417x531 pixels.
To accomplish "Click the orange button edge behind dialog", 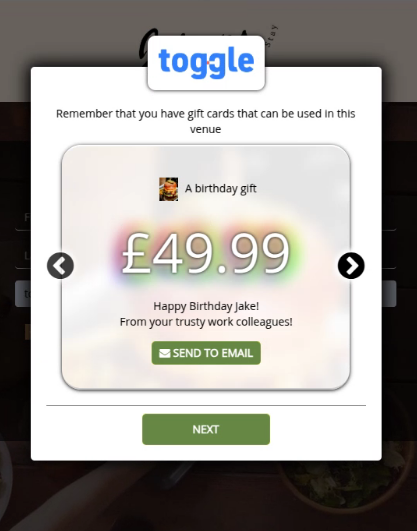I will [x=28, y=332].
